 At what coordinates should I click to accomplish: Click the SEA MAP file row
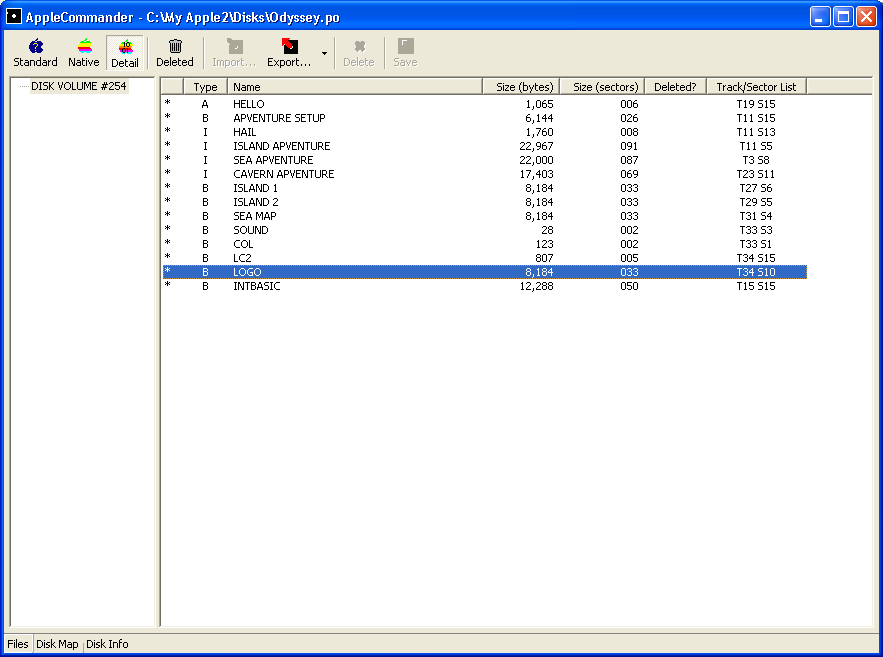click(254, 216)
